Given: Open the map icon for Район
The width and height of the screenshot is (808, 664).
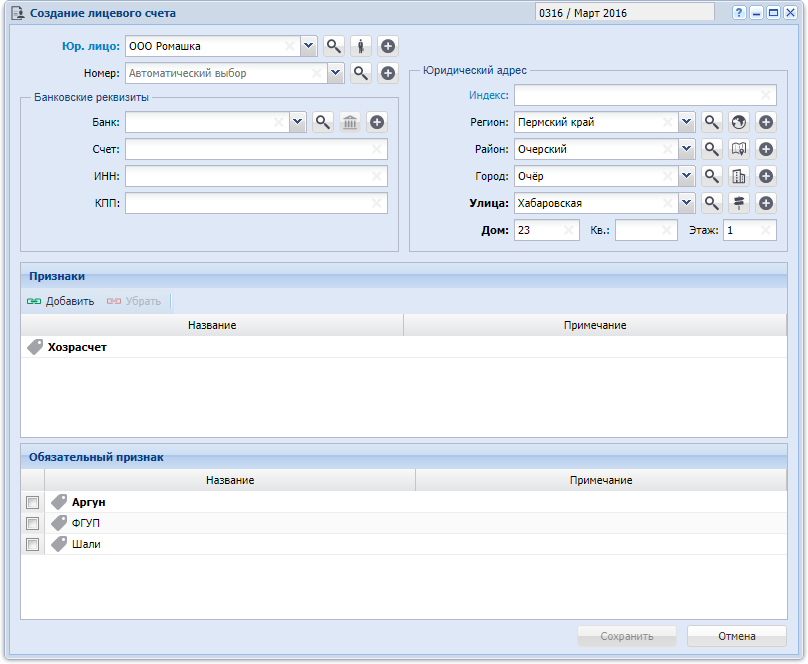Looking at the screenshot, I should 739,149.
